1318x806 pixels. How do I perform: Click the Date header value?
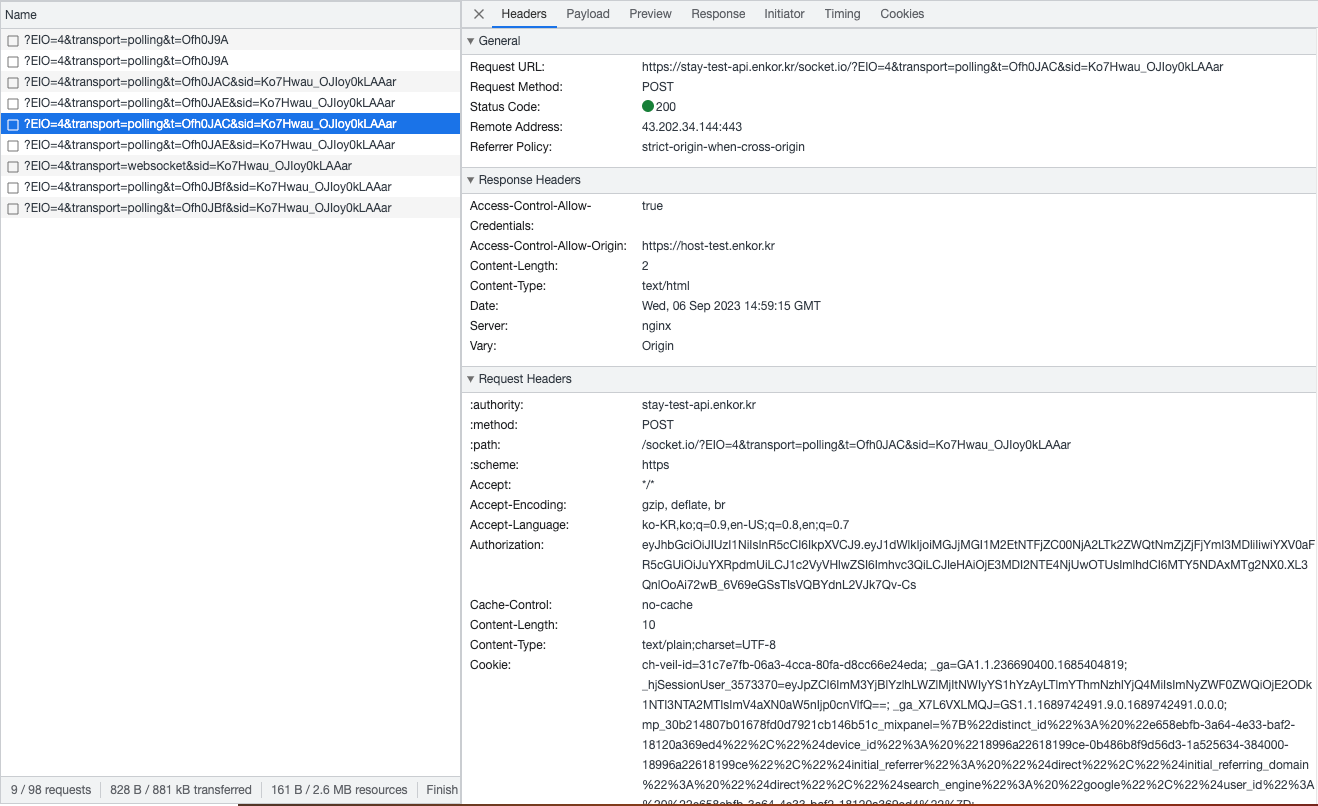point(731,306)
